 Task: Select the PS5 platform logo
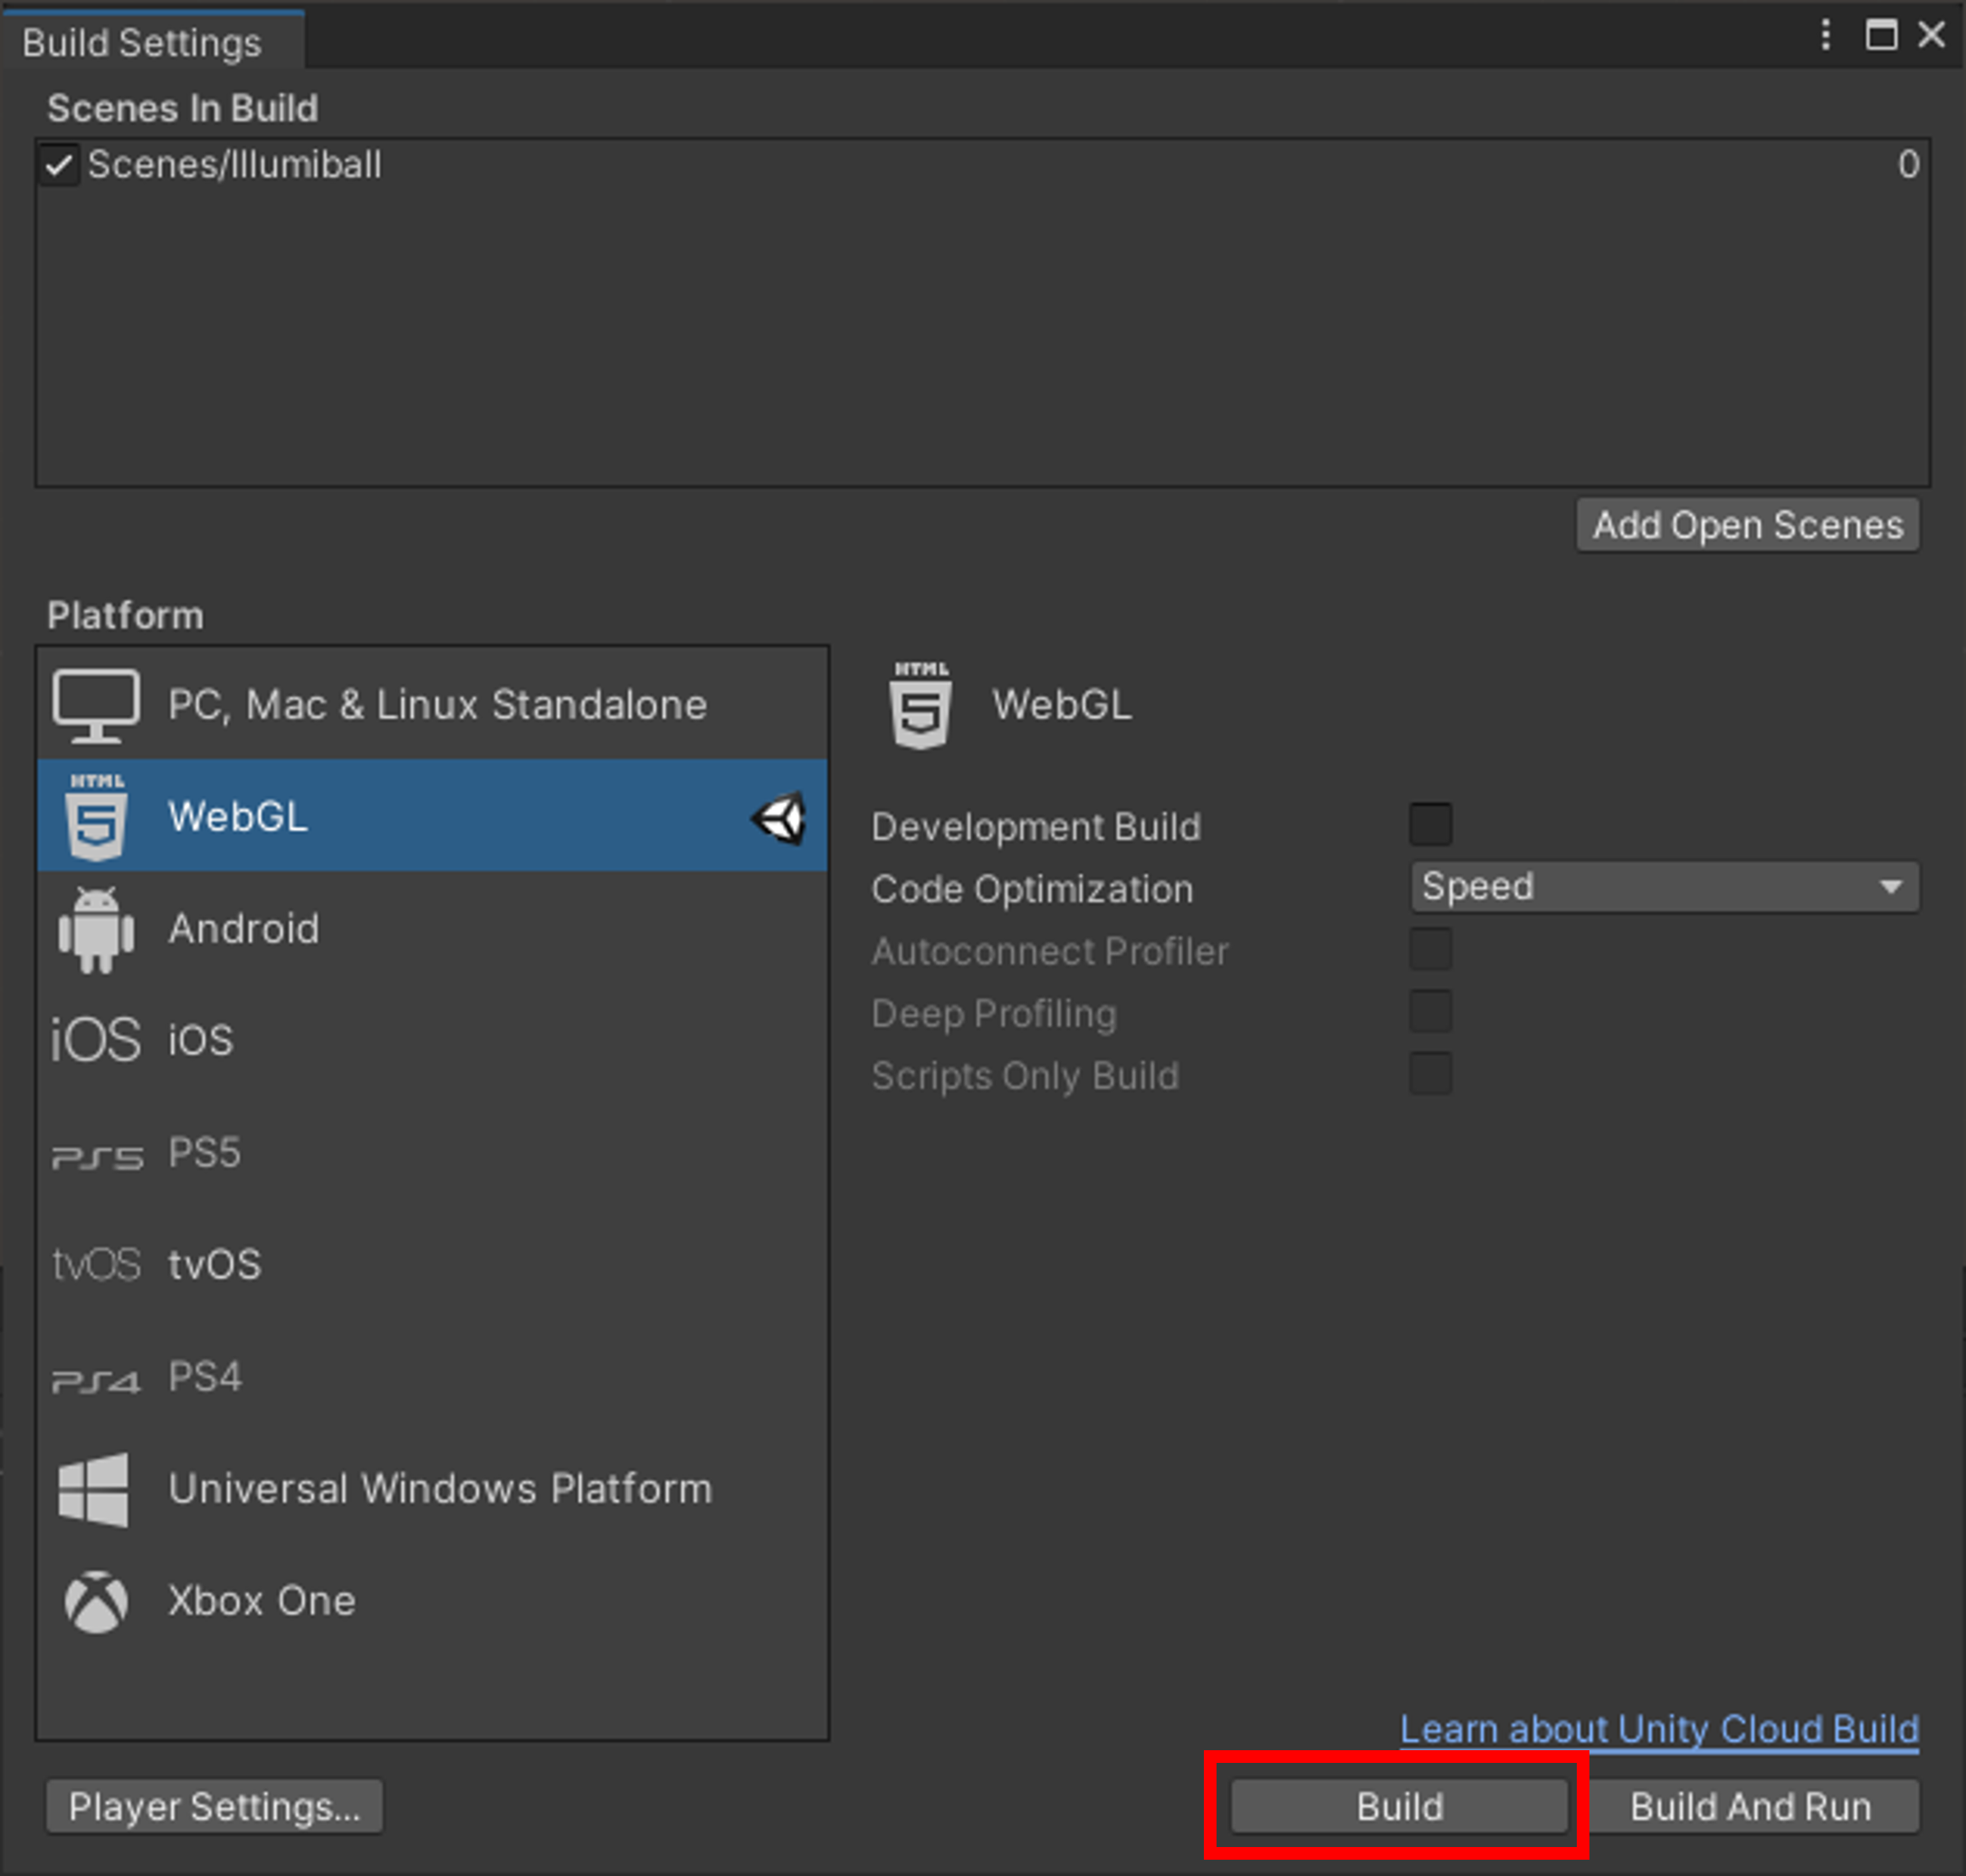pyautogui.click(x=97, y=1156)
